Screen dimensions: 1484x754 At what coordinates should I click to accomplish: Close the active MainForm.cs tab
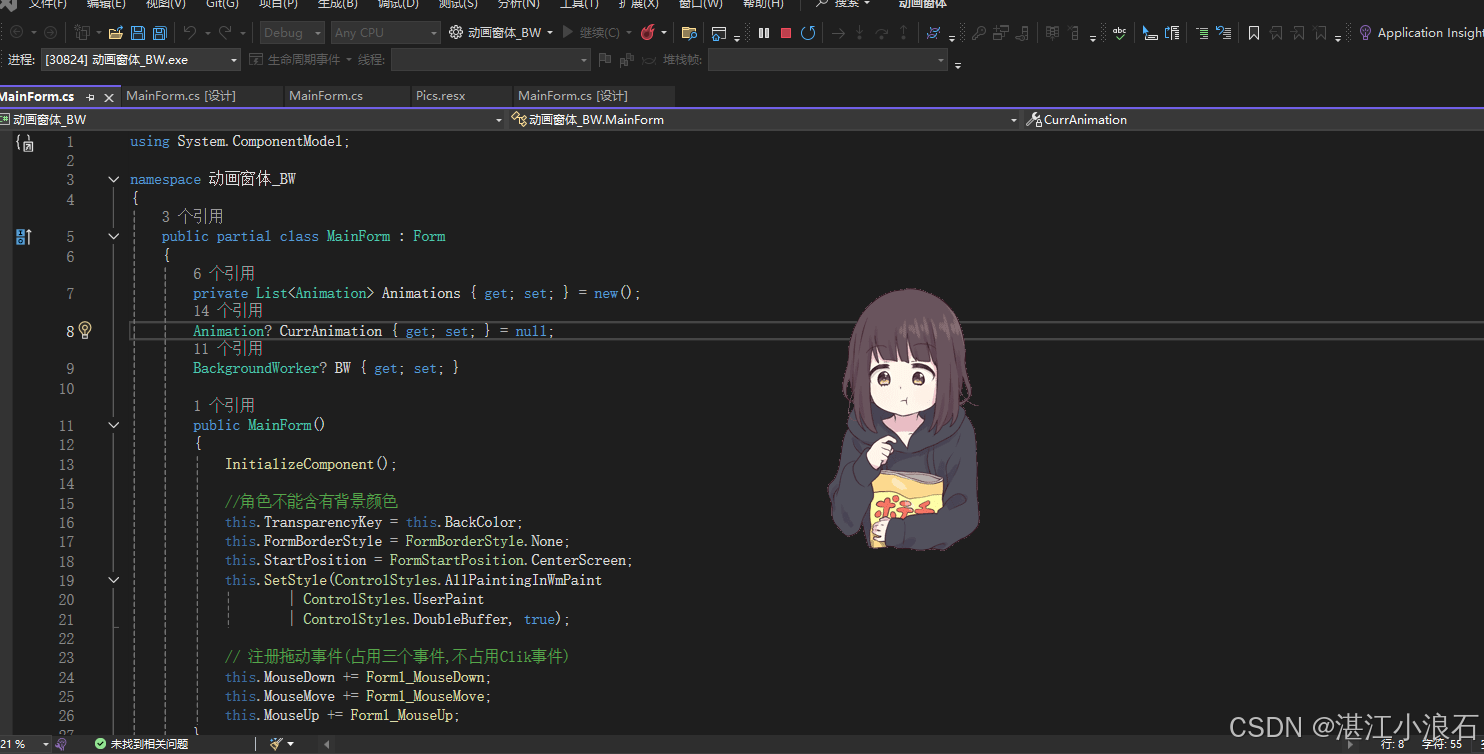109,97
